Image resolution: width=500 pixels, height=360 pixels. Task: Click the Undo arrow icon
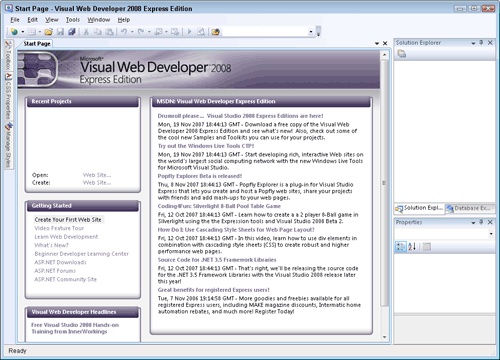124,32
